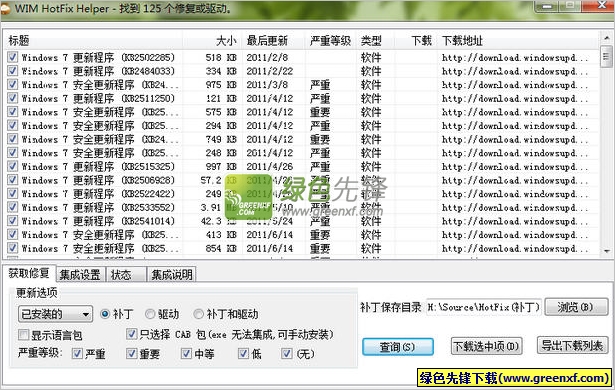Image resolution: width=615 pixels, height=390 pixels.
Task: Click the 下载 column header
Action: click(417, 40)
